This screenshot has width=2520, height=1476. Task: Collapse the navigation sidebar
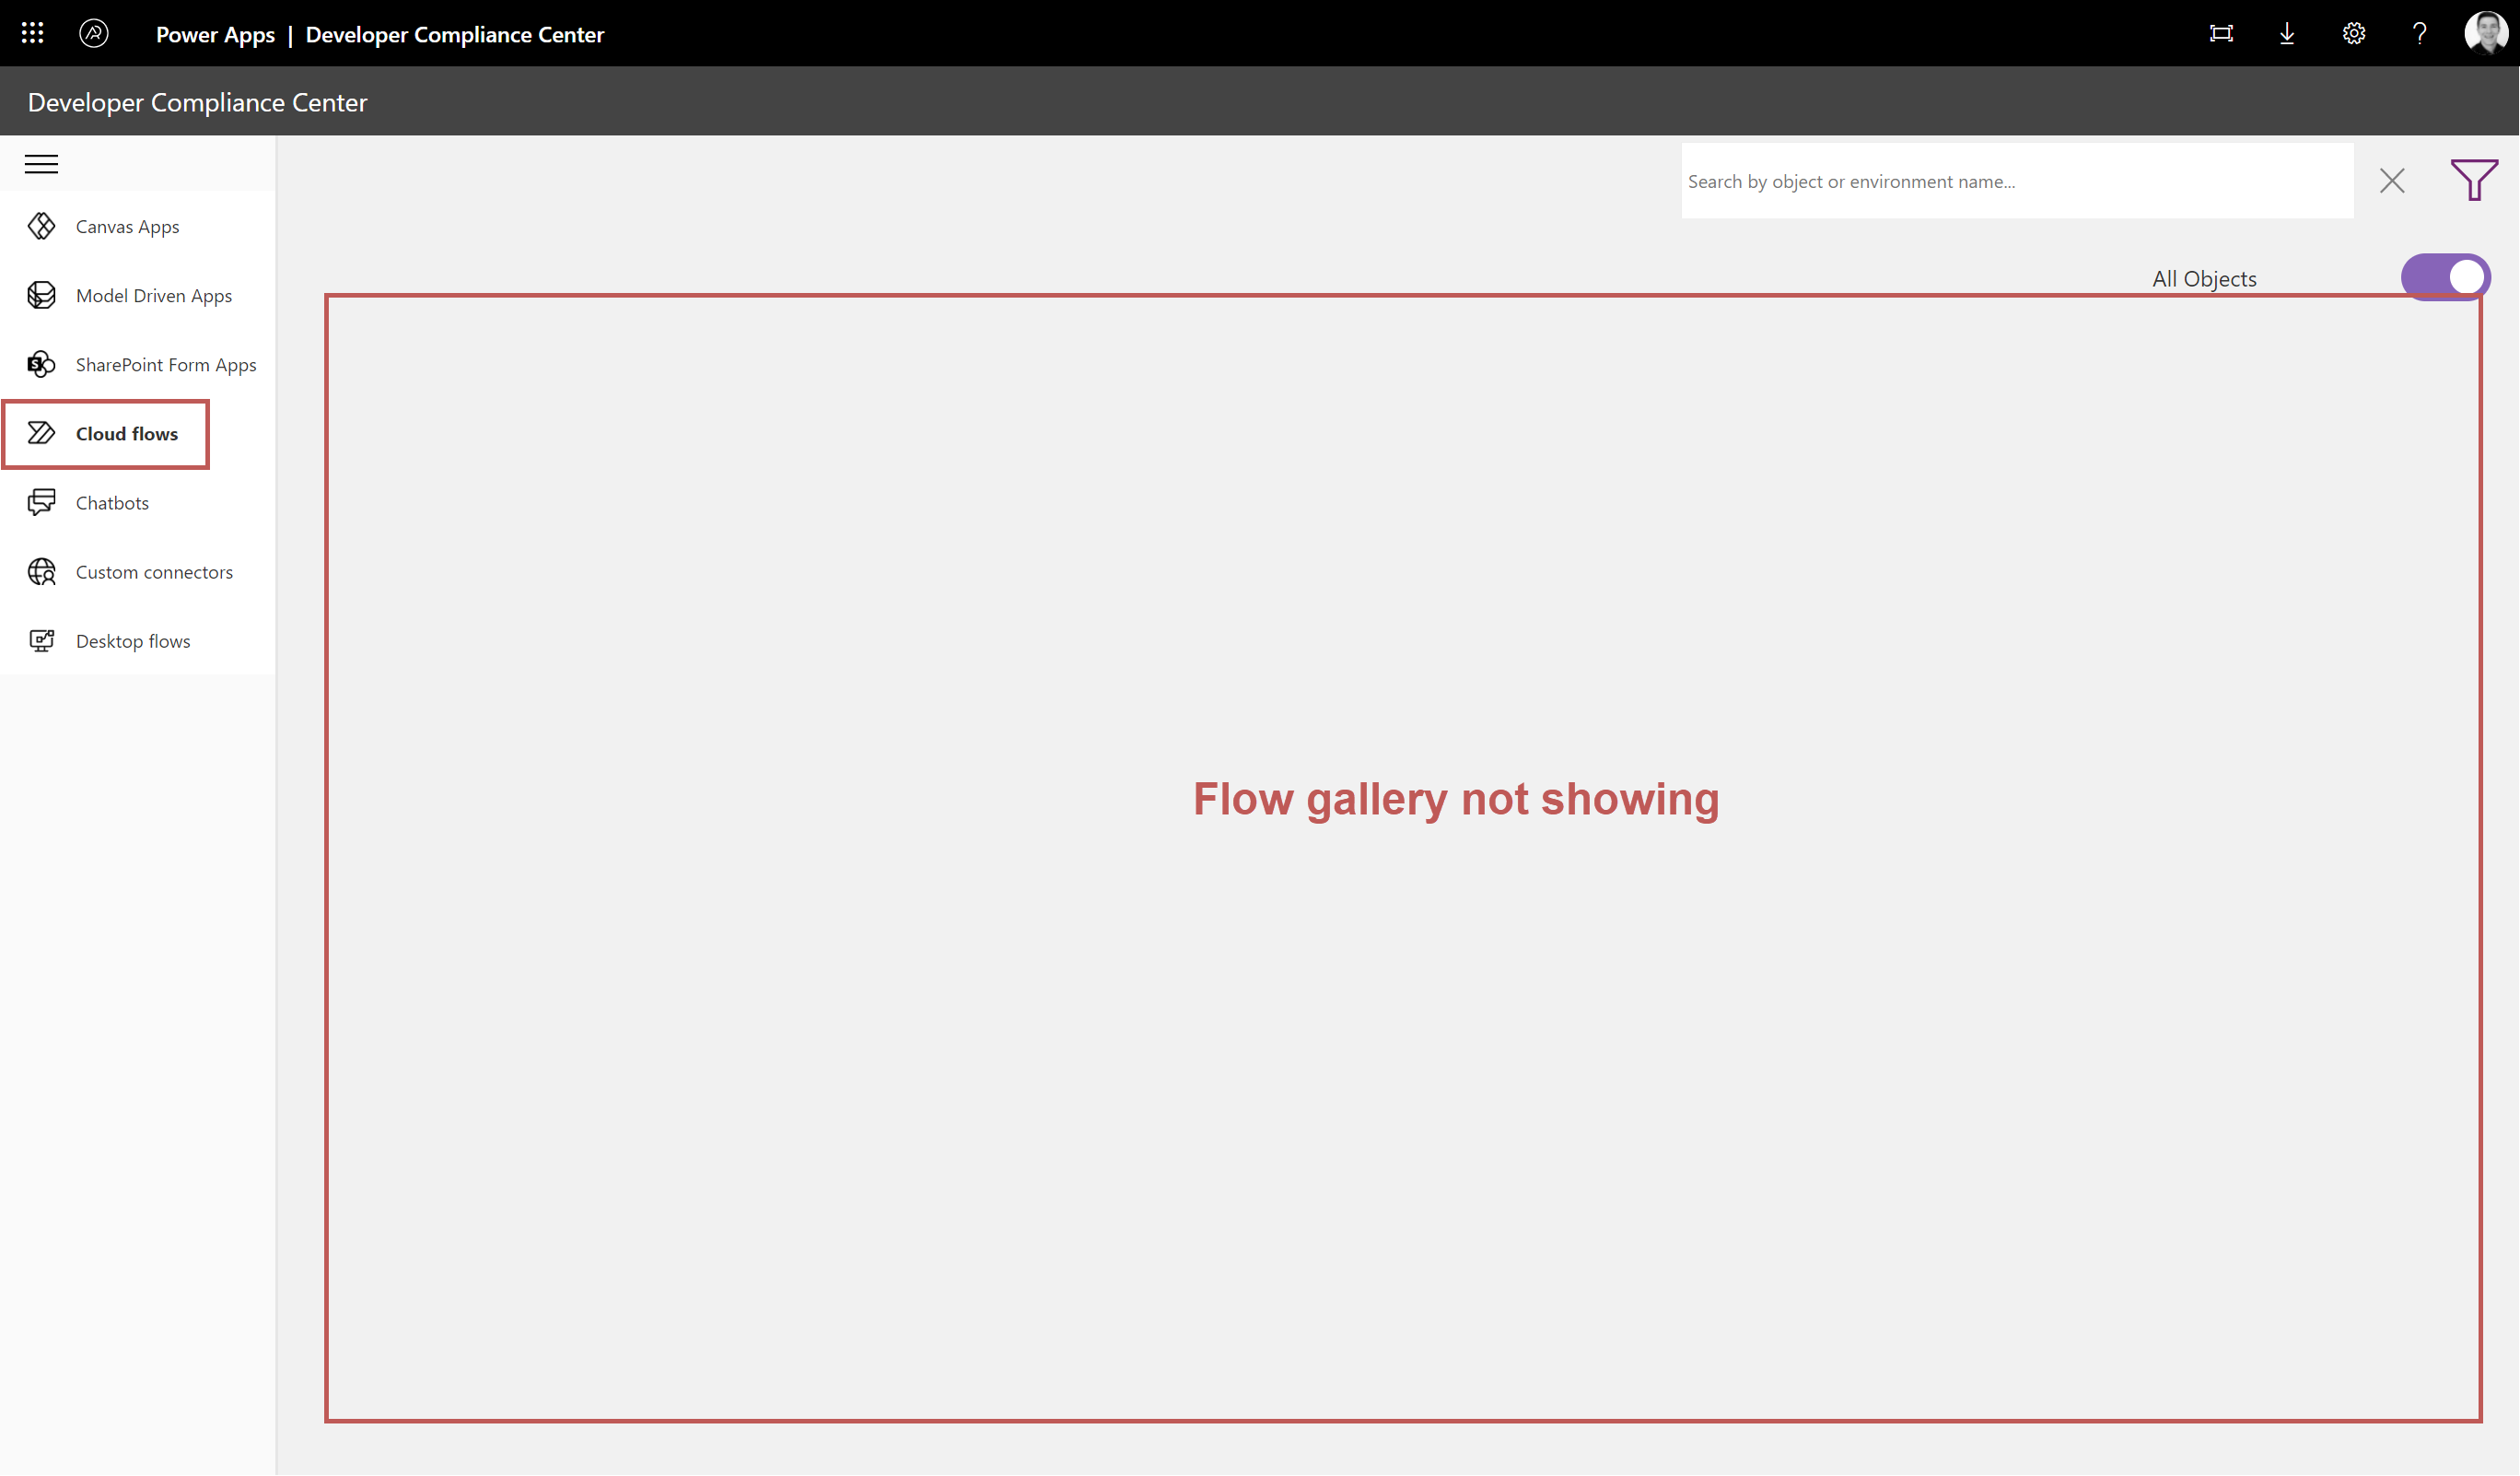coord(41,164)
